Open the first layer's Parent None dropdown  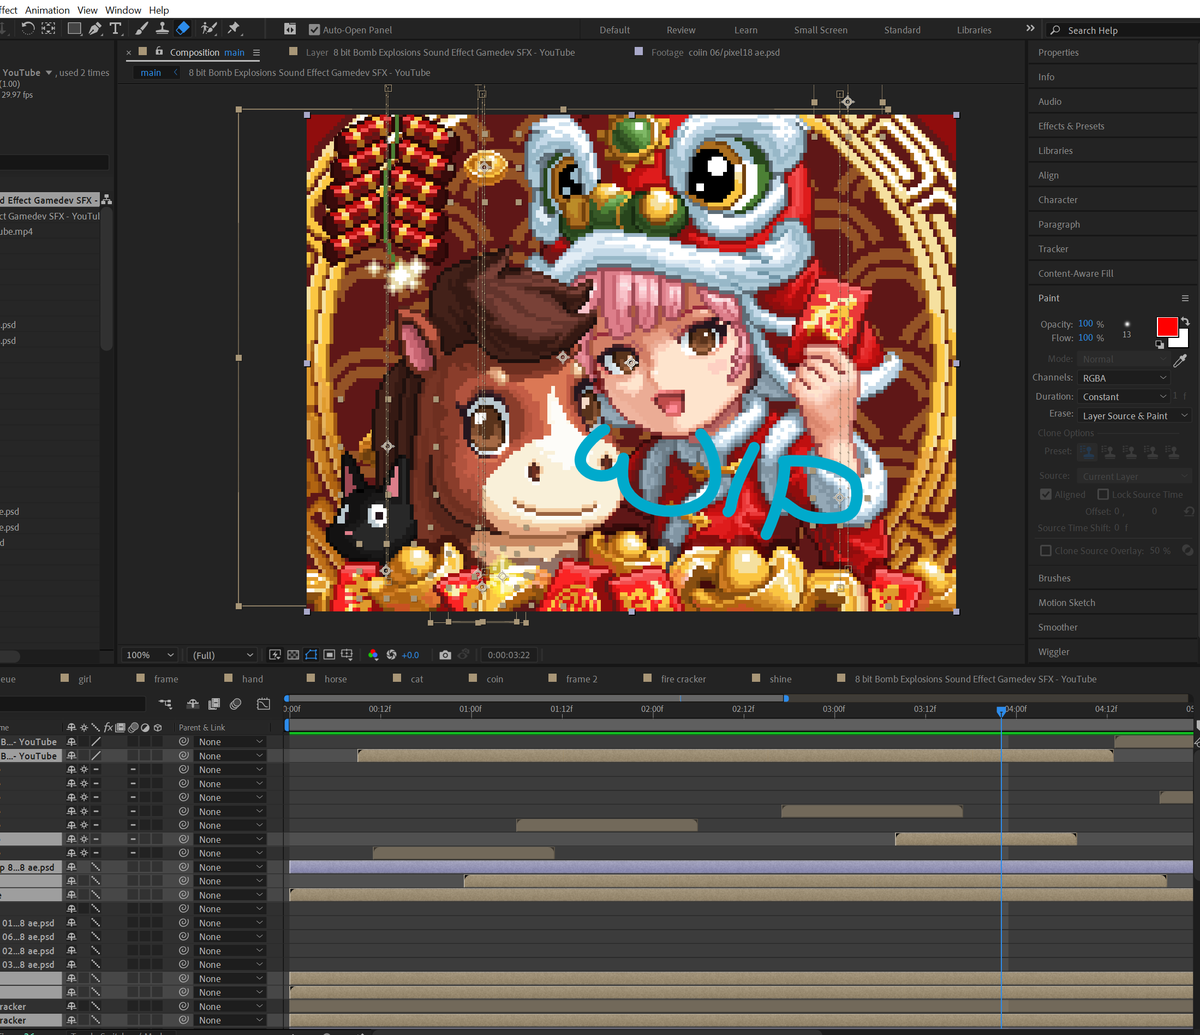230,742
